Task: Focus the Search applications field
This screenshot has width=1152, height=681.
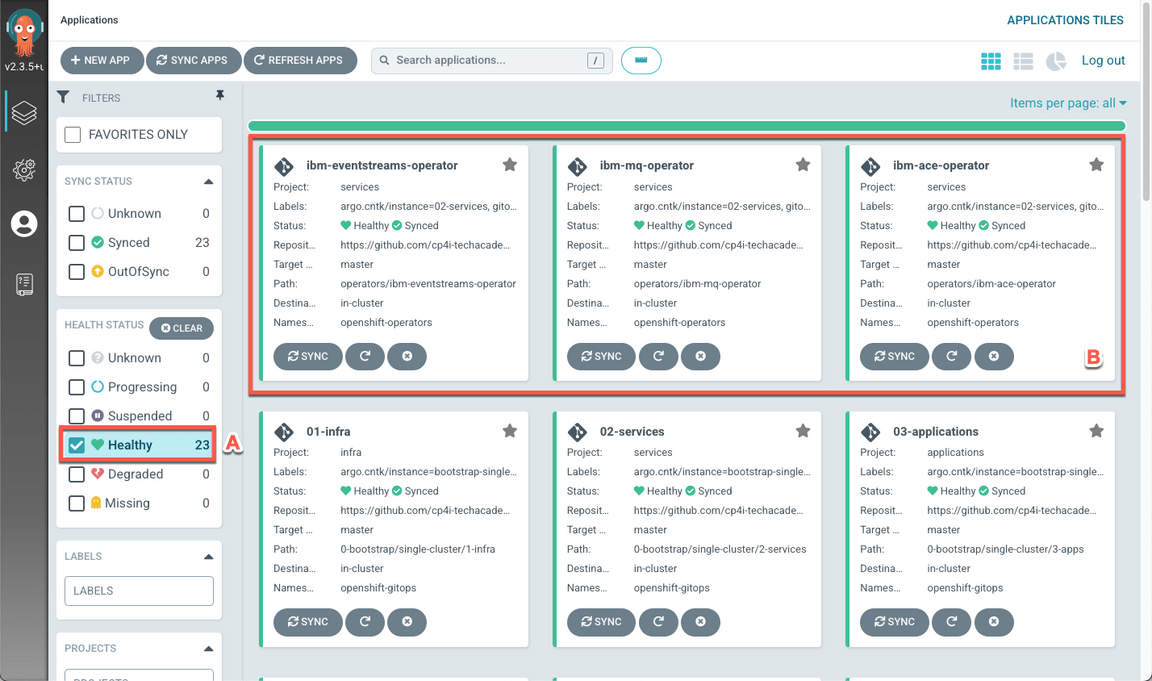Action: point(488,60)
